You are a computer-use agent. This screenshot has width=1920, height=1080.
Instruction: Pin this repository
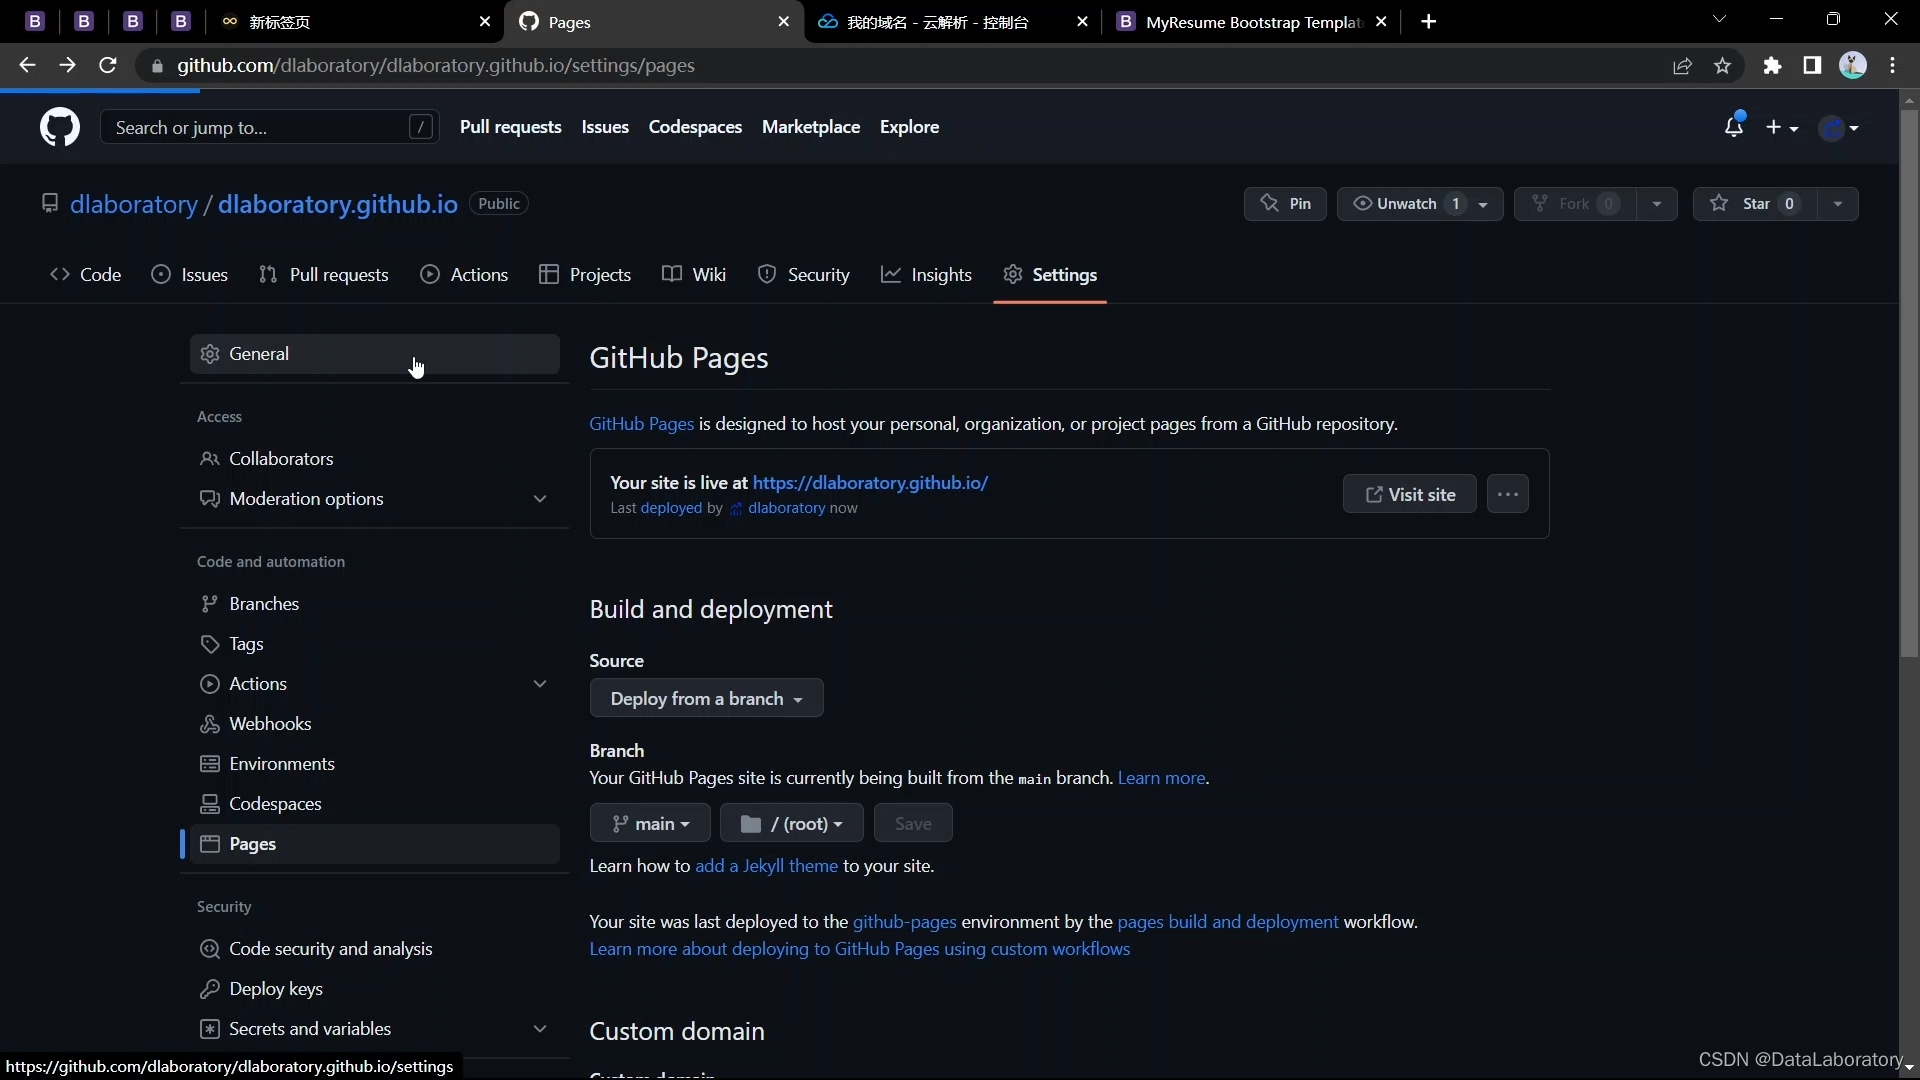[x=1285, y=204]
